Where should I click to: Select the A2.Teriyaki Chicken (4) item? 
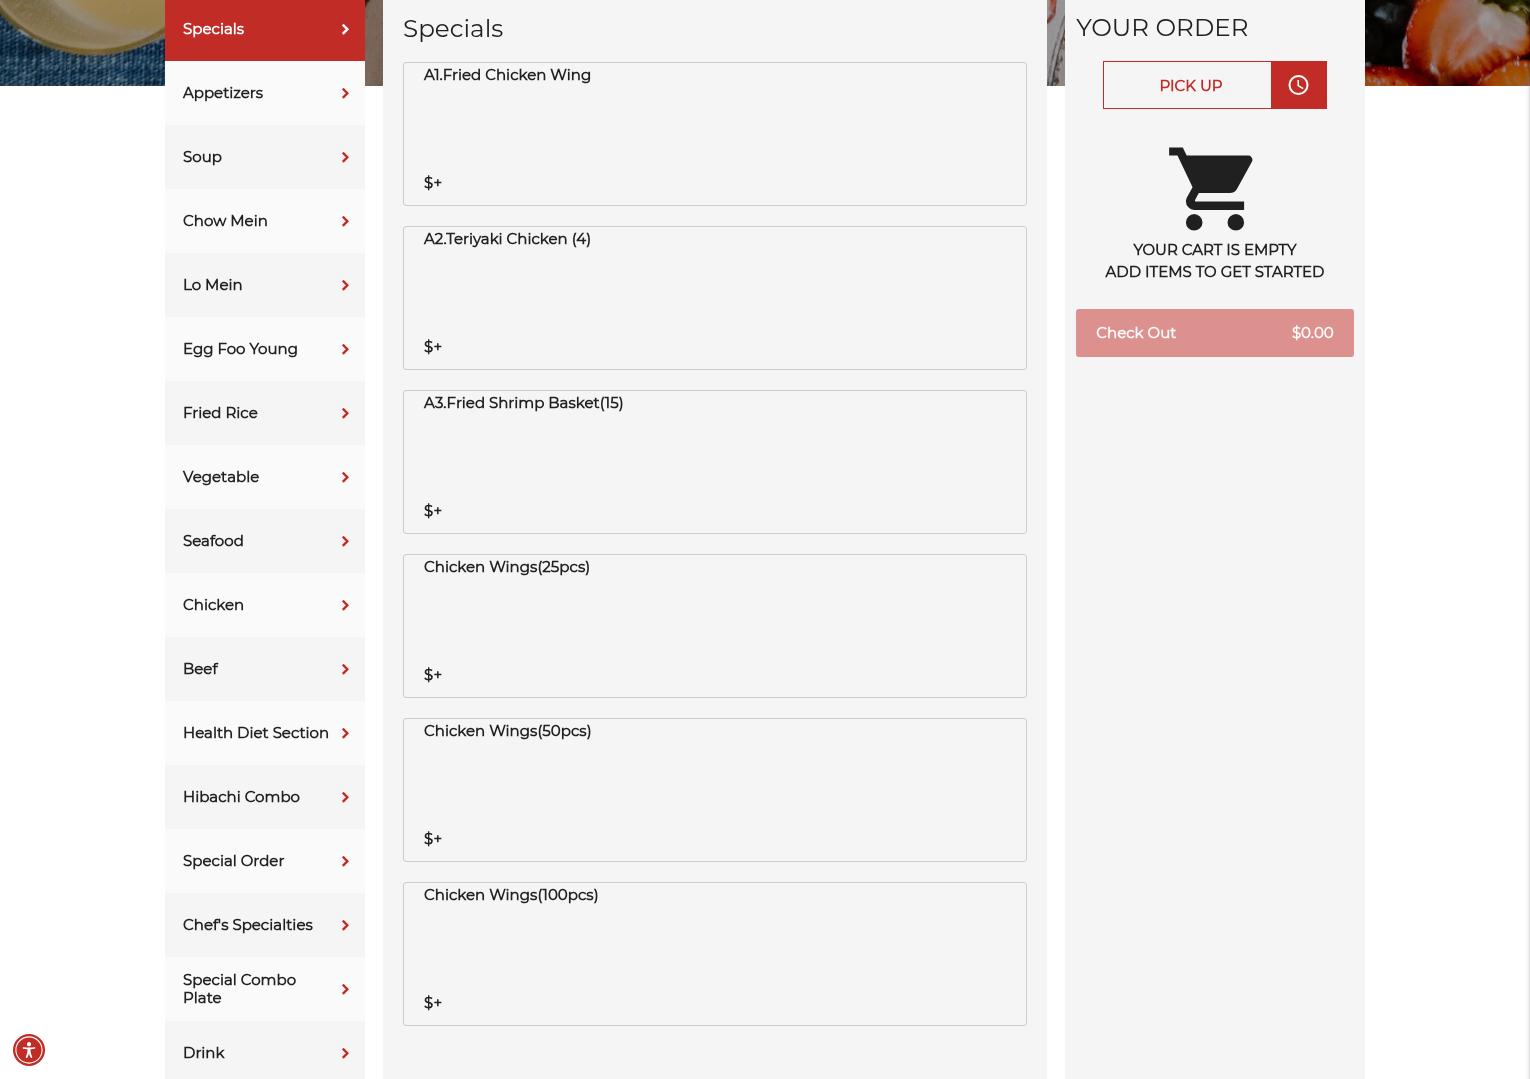[715, 298]
